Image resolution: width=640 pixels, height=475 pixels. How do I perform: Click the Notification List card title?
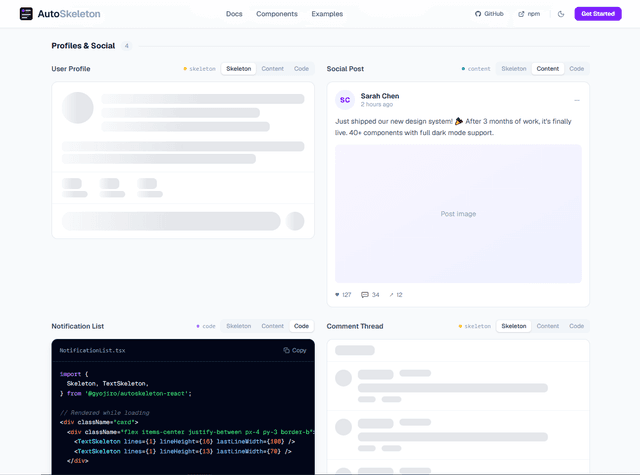tap(78, 326)
